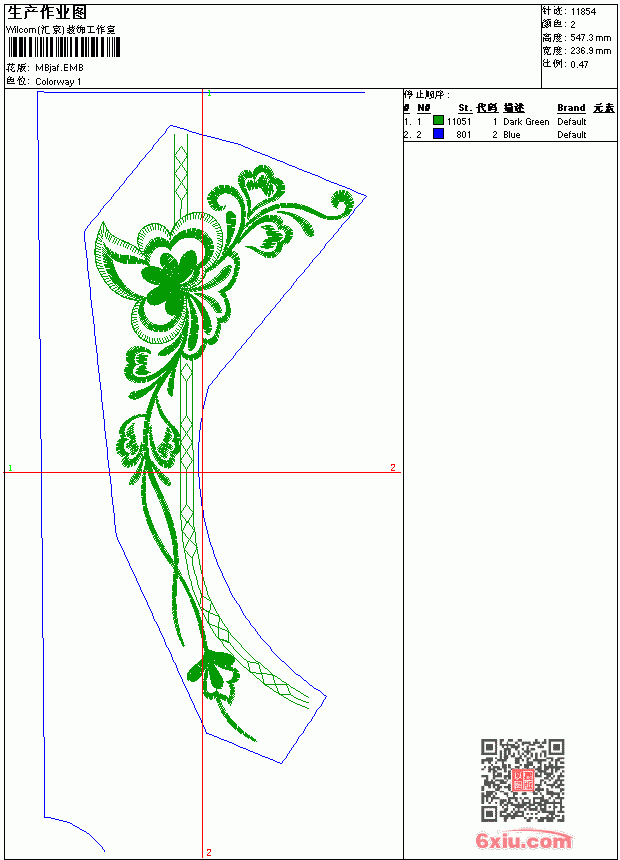
Task: Click the Colorway 1 label
Action: 58,82
